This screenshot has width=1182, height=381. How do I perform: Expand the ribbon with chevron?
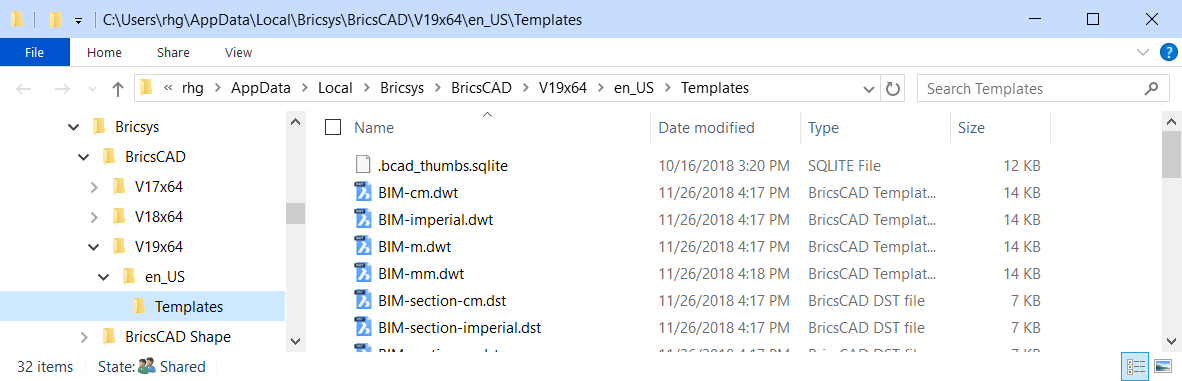point(1142,52)
